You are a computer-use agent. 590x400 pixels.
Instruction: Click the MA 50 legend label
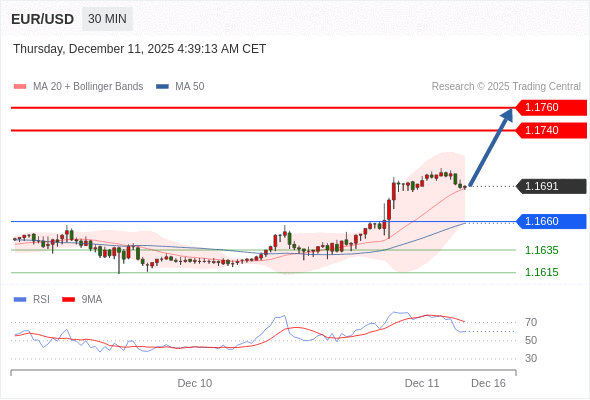(190, 87)
